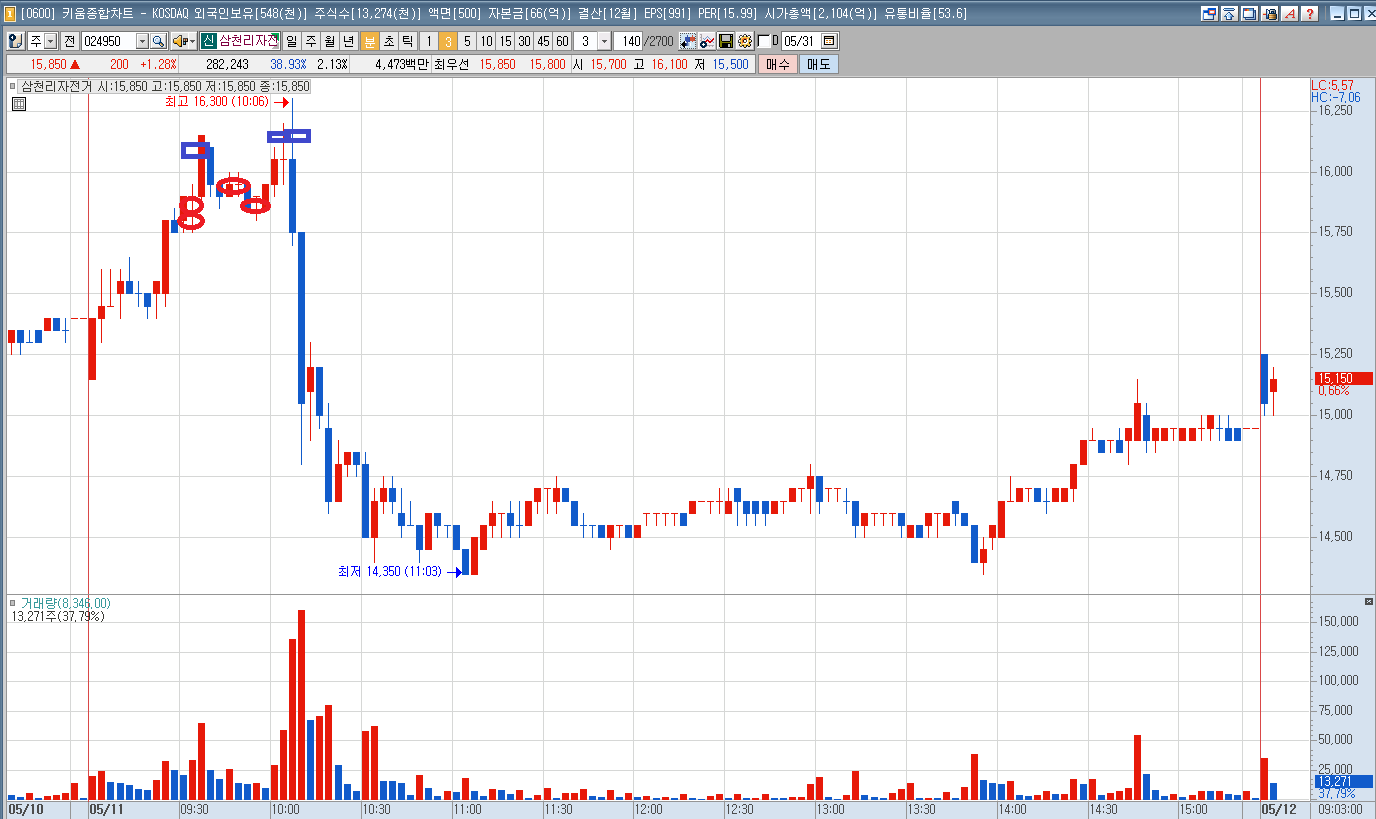Click the 05/12 date marker on time axis
Screen dimensions: 1376x819
(x=1278, y=808)
